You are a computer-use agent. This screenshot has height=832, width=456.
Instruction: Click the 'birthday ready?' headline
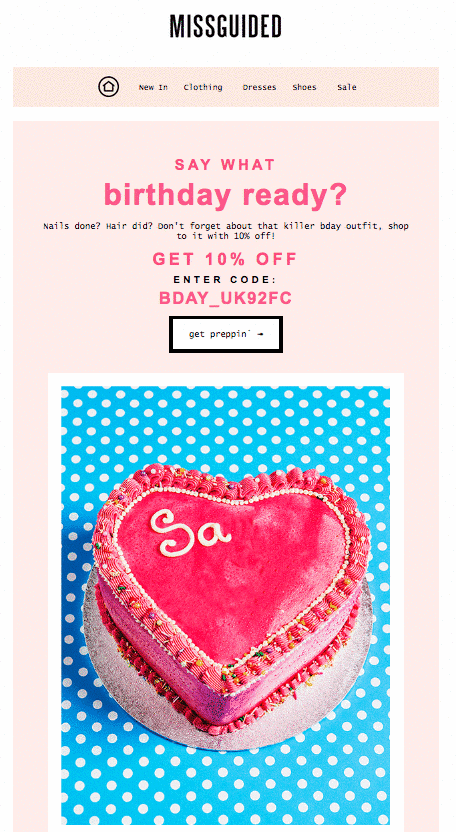[225, 195]
